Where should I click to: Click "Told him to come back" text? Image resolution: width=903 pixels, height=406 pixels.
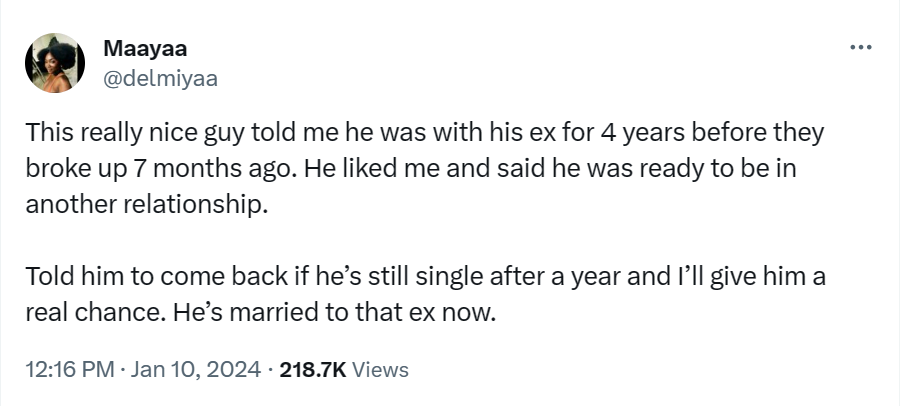[x=125, y=277]
